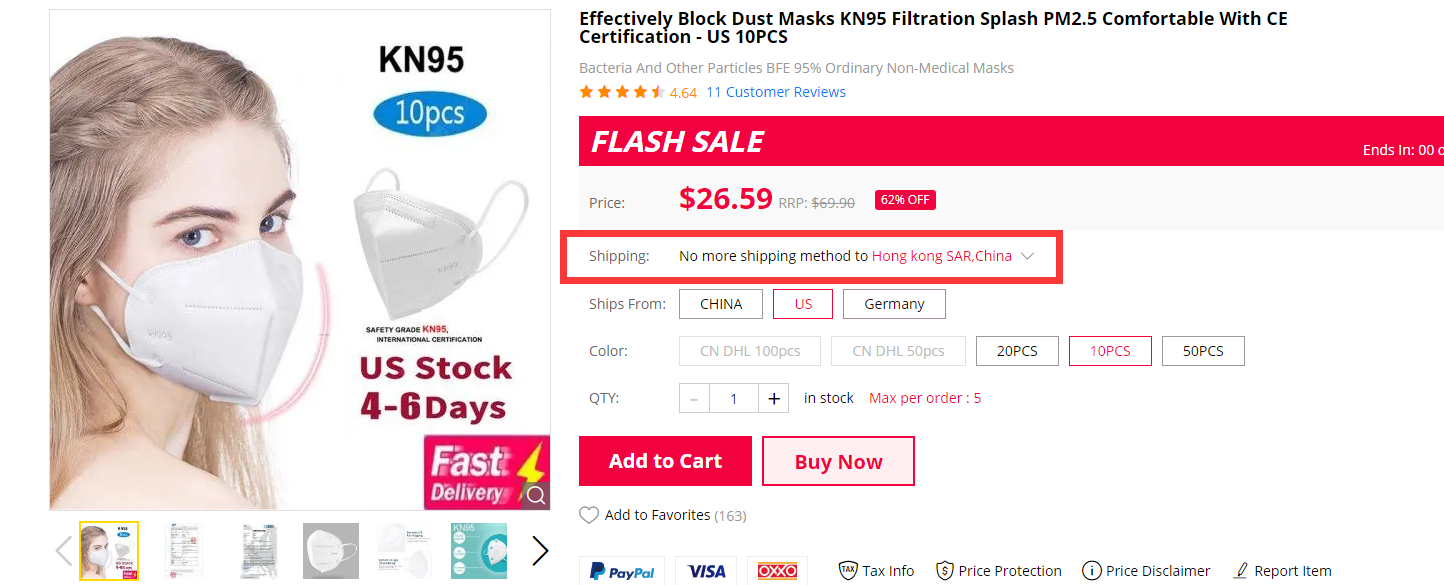1444x585 pixels.
Task: Click the Add to Cart button
Action: (x=665, y=461)
